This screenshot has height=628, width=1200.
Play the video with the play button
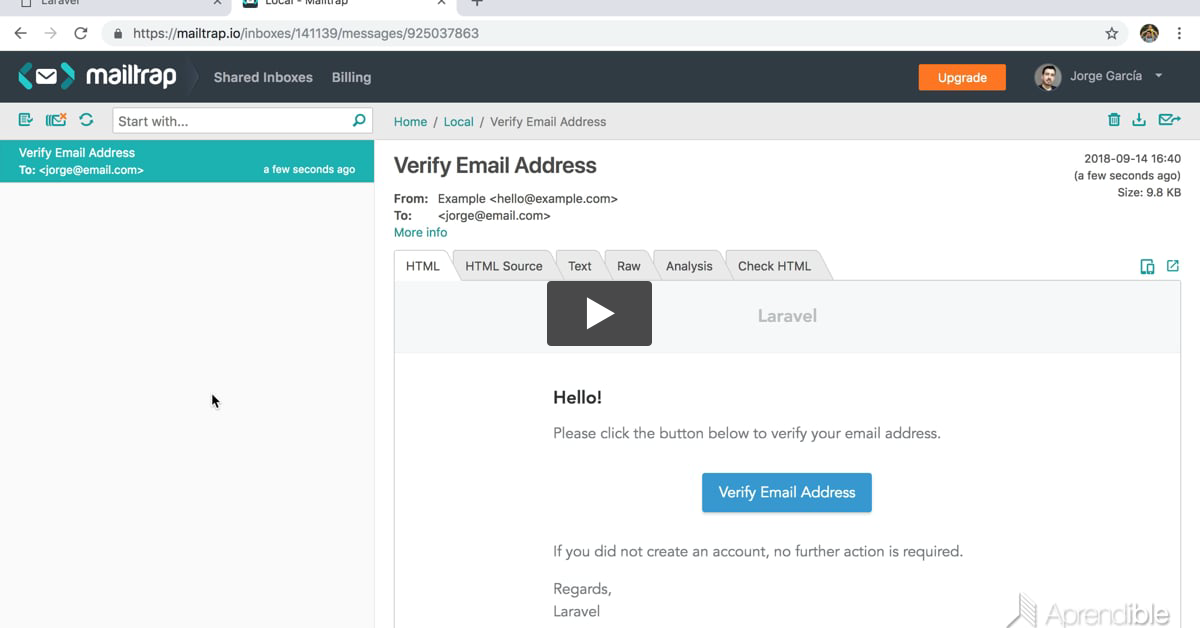coord(599,313)
